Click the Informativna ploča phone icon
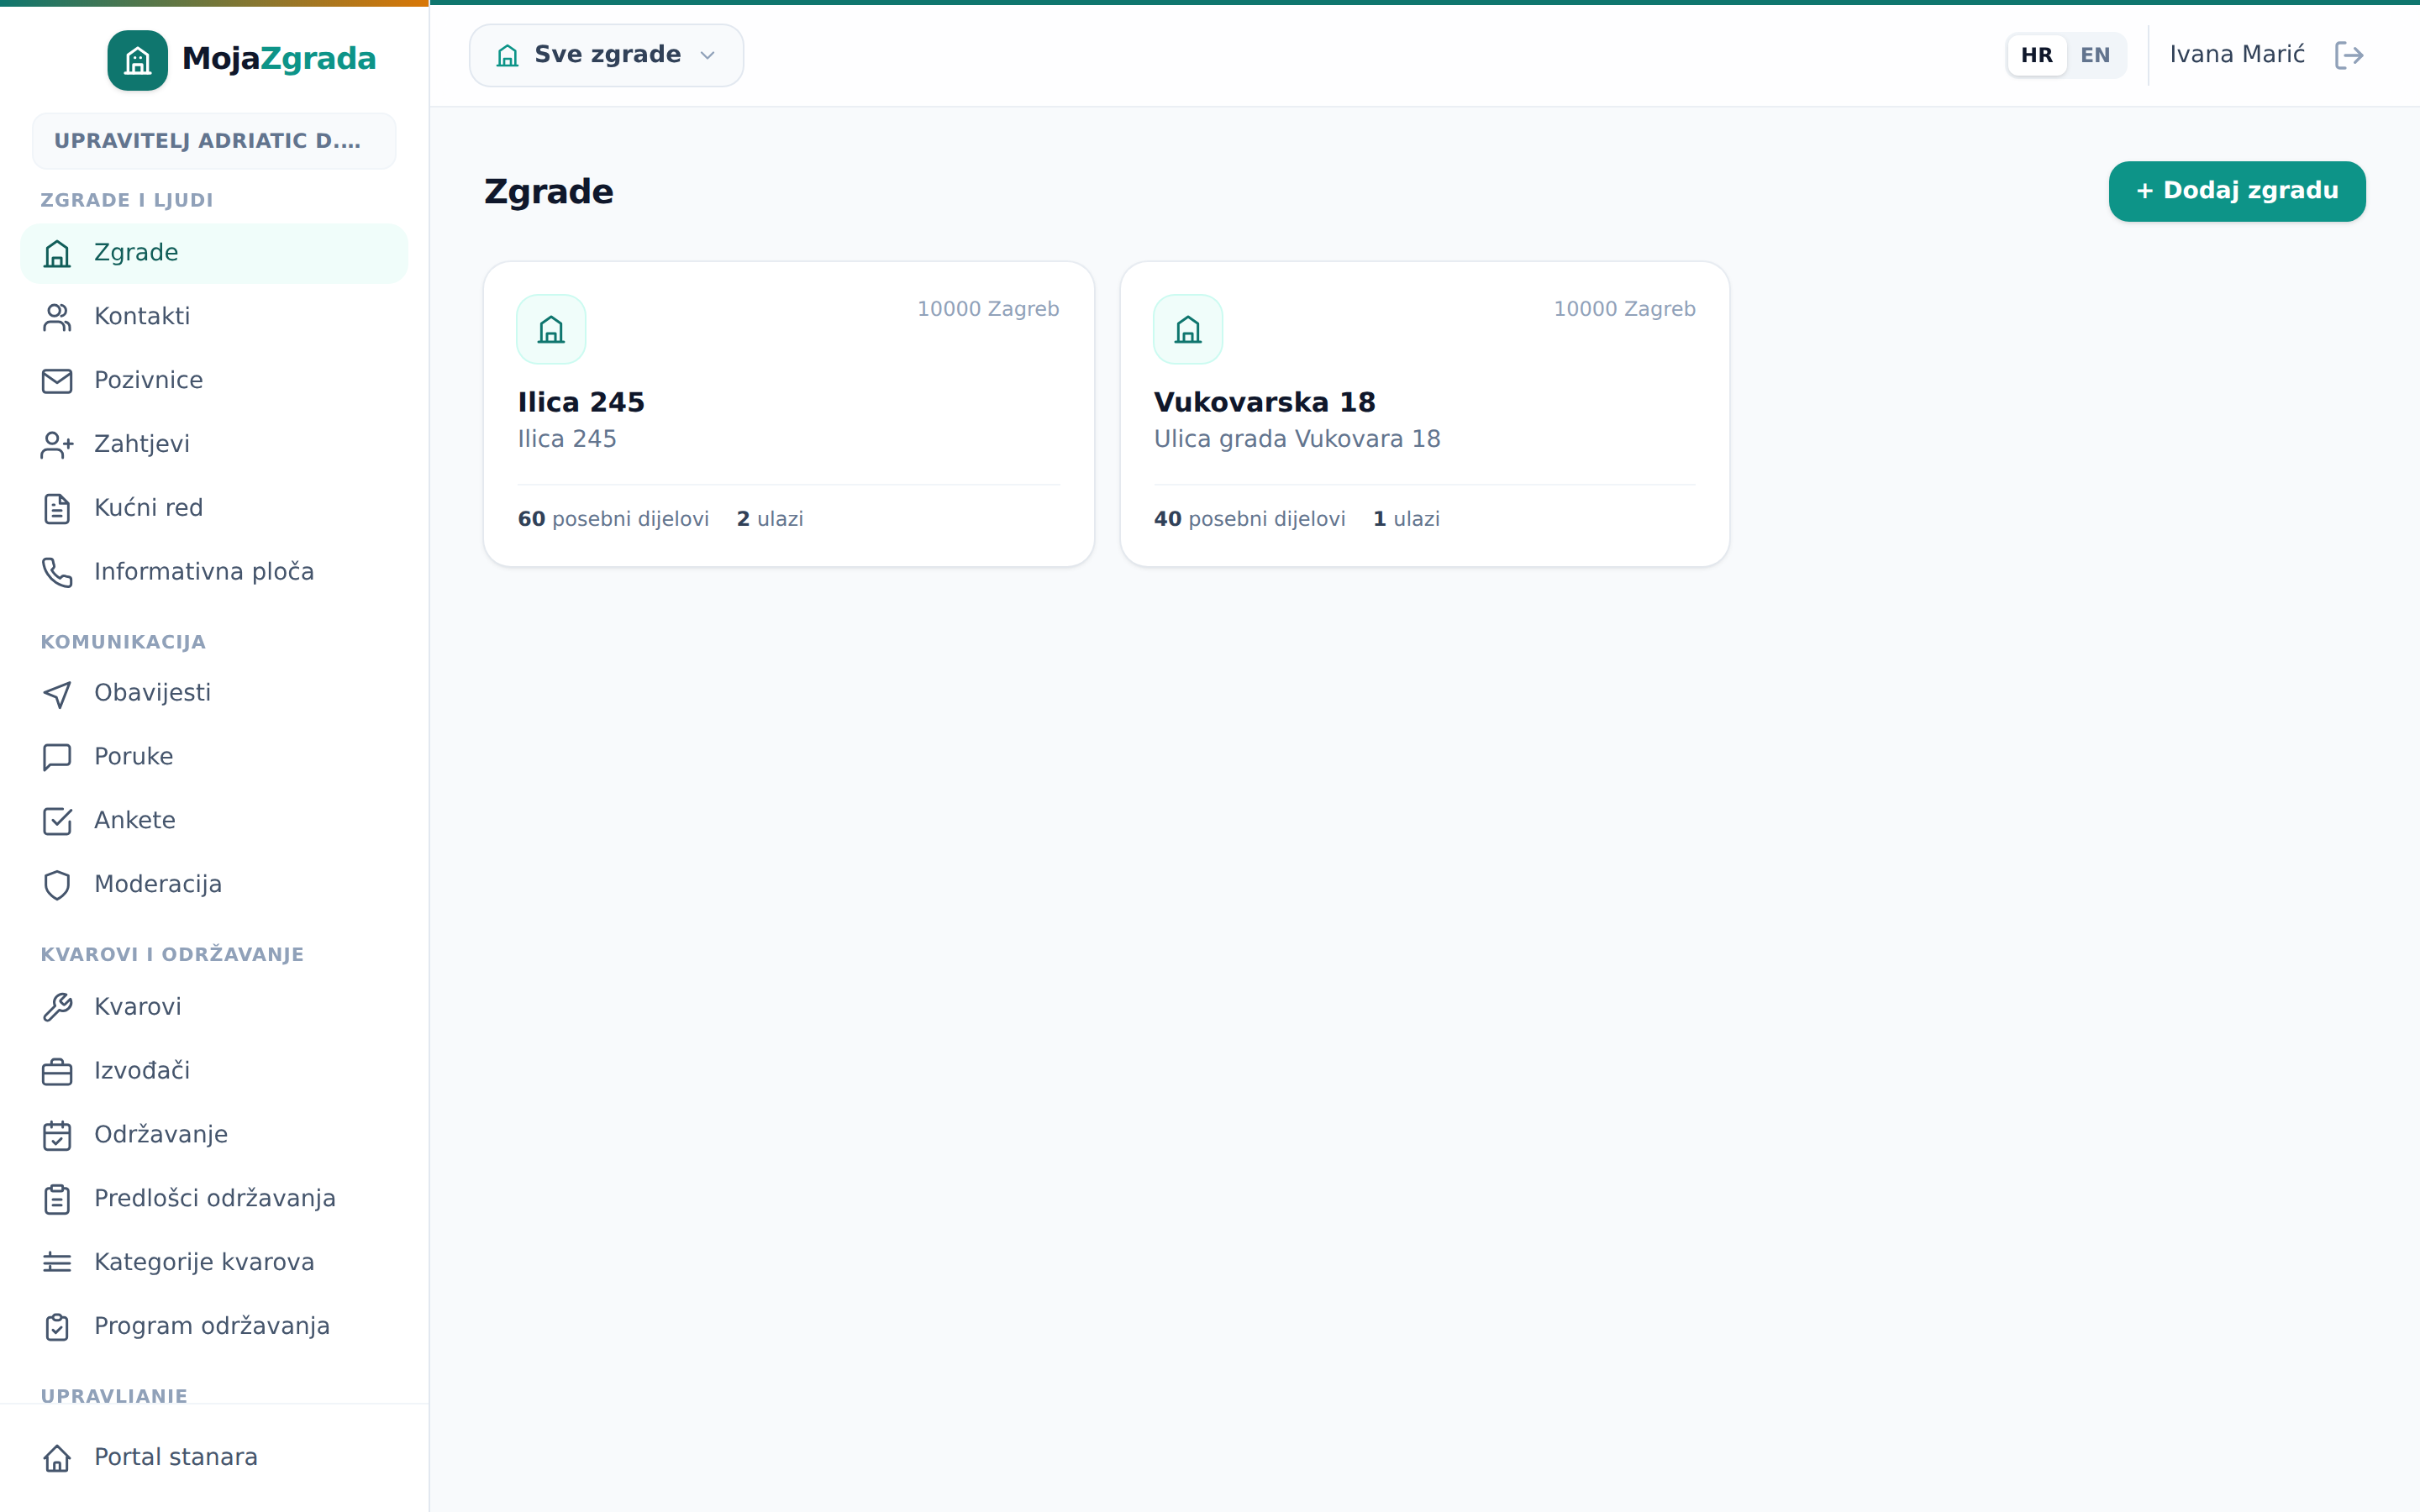2420x1512 pixels. click(x=57, y=573)
